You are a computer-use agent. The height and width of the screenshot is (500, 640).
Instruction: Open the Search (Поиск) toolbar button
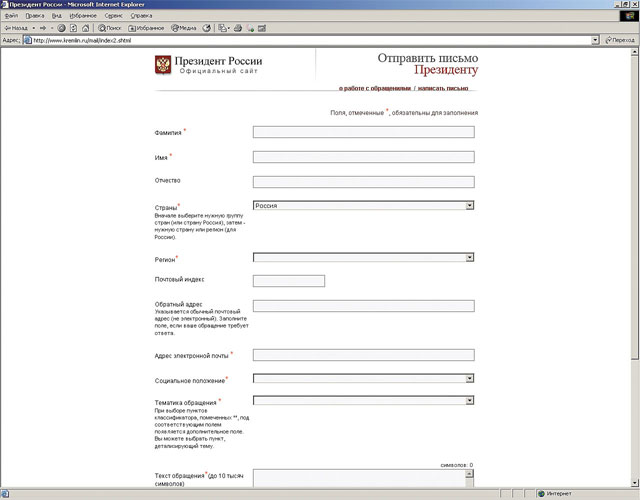[109, 28]
